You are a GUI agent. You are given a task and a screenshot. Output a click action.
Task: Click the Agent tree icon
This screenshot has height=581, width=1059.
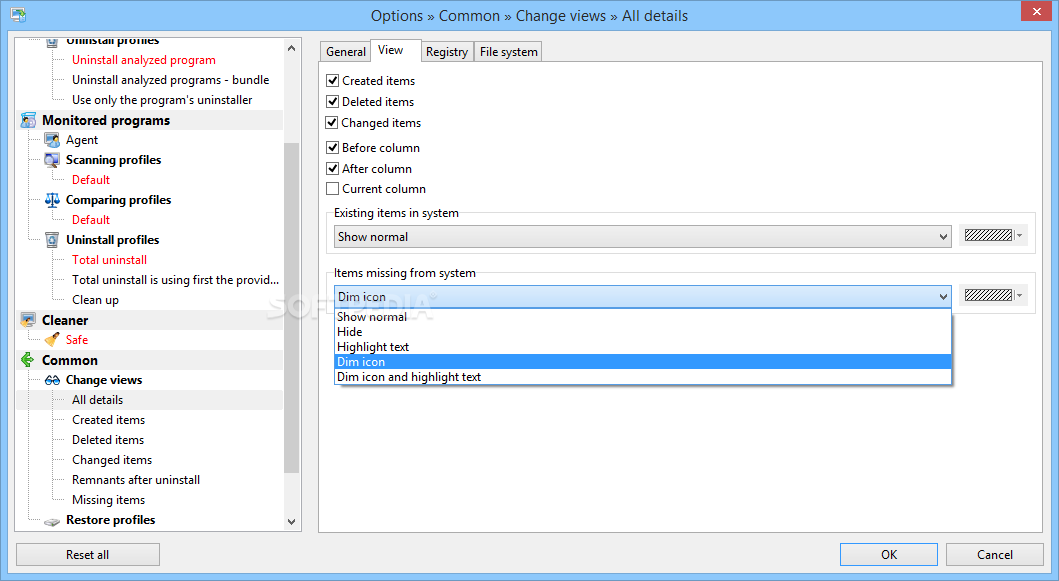coord(52,140)
